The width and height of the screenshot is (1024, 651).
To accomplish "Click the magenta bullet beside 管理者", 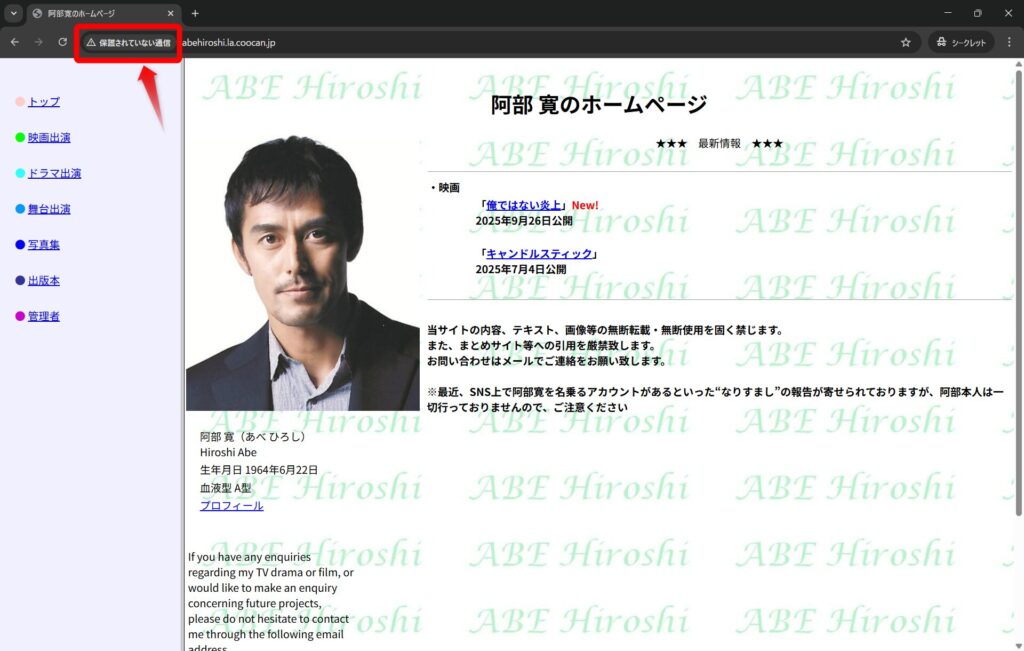I will click(x=20, y=316).
